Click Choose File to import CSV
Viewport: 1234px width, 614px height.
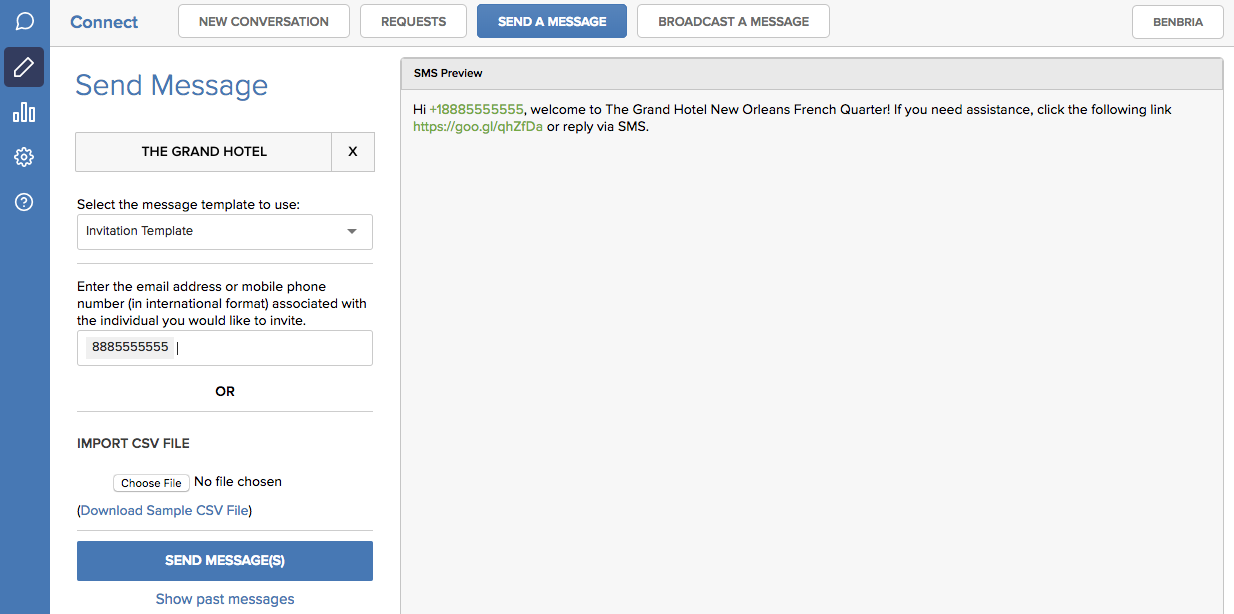pyautogui.click(x=150, y=483)
